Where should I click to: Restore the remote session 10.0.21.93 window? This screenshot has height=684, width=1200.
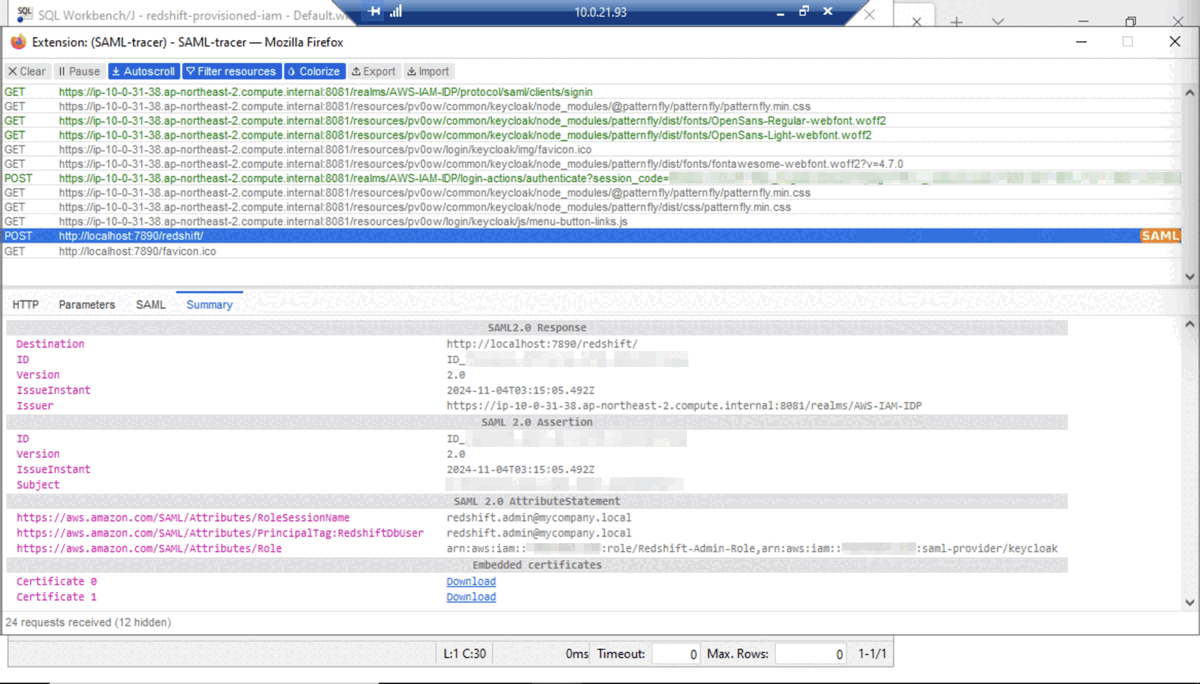pos(804,12)
